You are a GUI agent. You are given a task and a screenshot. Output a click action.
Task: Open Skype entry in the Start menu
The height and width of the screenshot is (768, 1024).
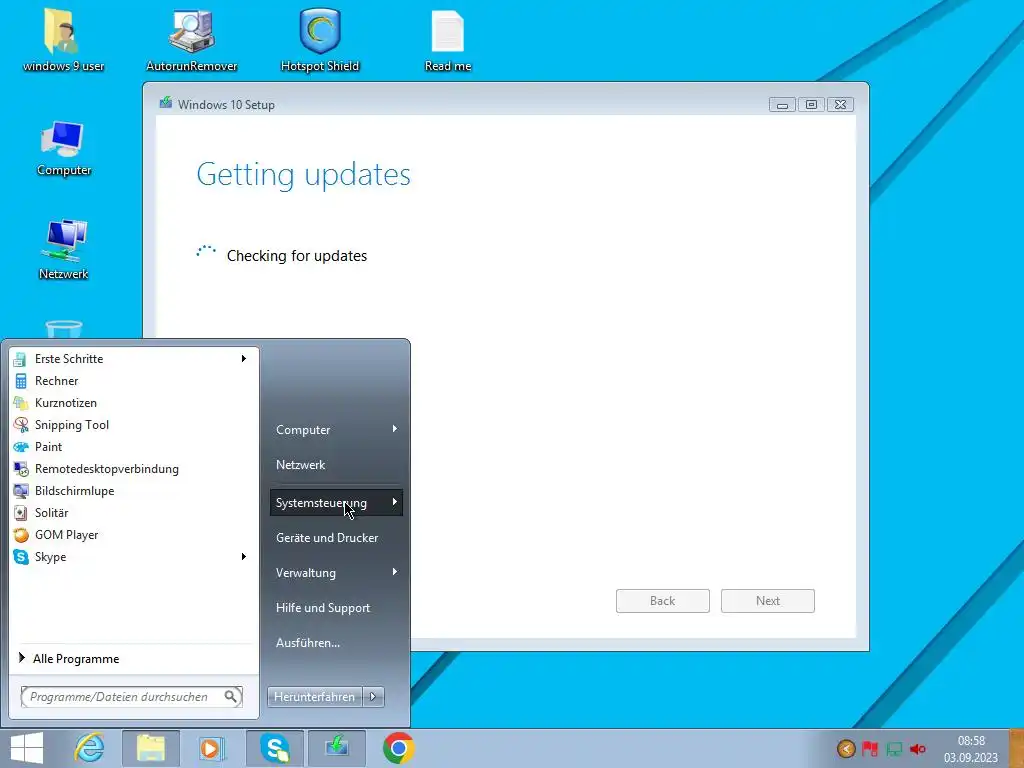click(131, 557)
